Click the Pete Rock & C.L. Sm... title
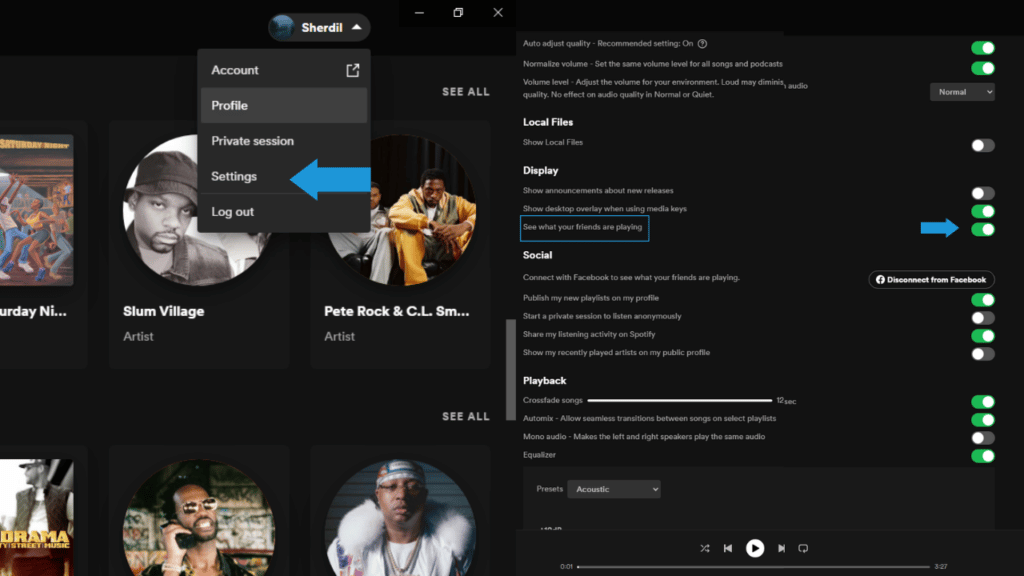1024x576 pixels. 396,312
